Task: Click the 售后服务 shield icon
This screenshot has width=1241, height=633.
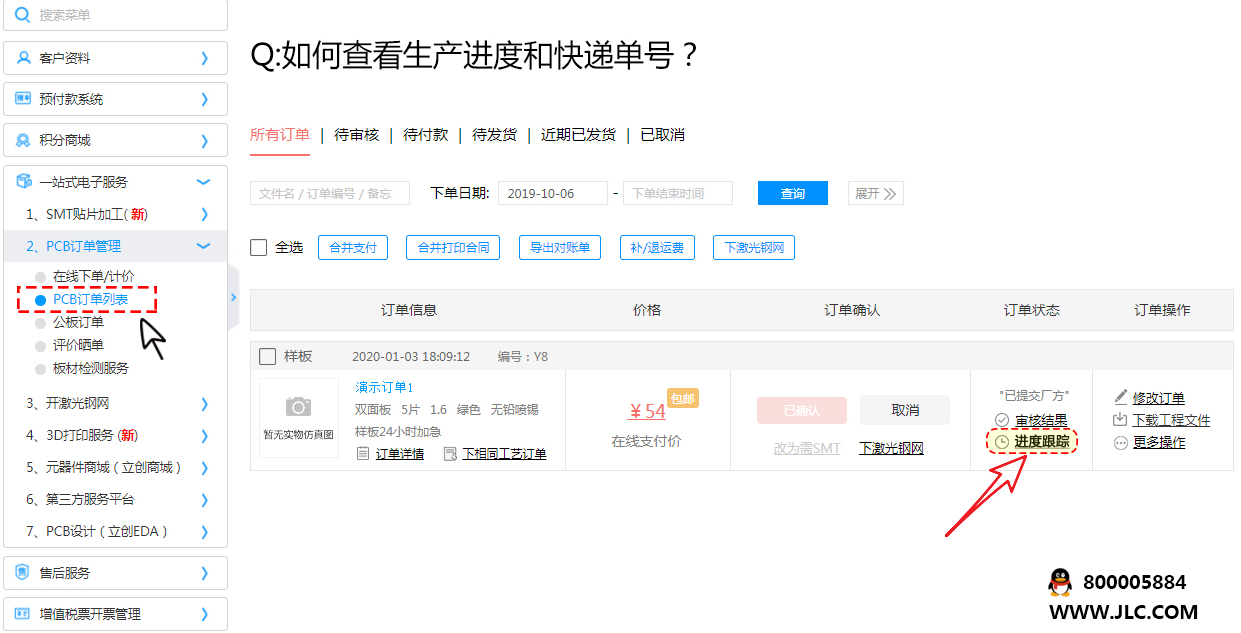Action: (23, 573)
